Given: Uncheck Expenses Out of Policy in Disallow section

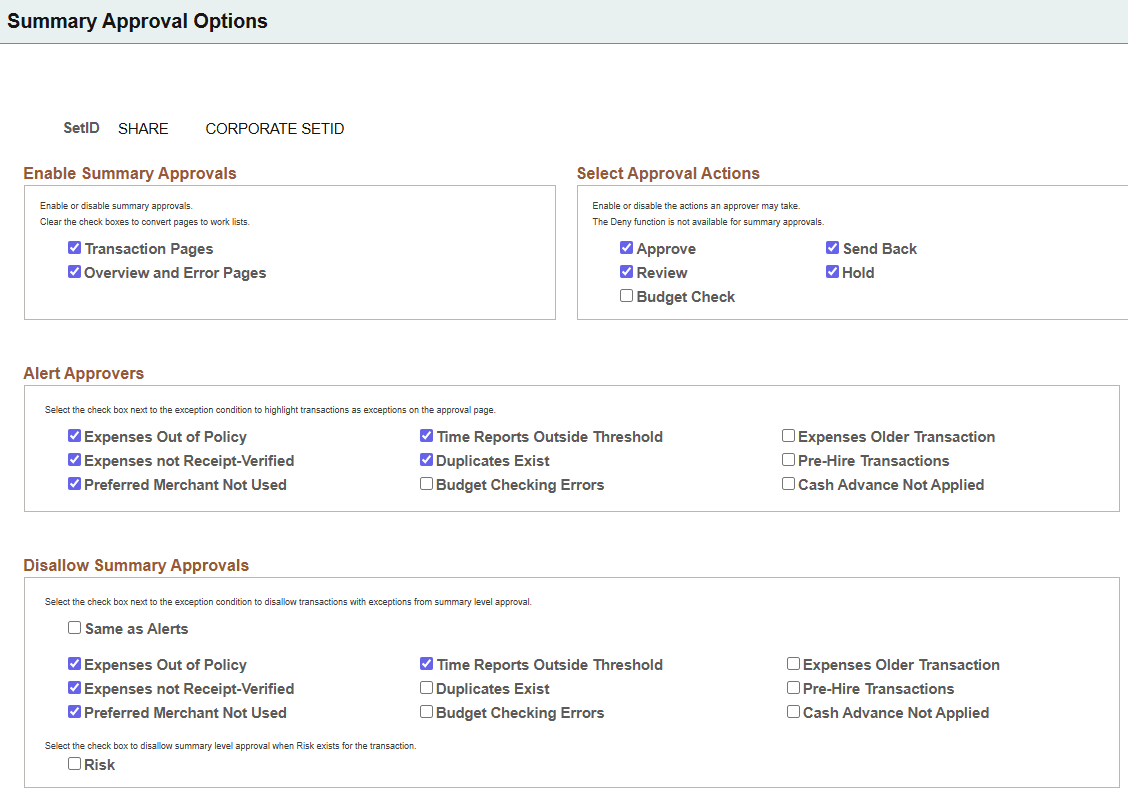Looking at the screenshot, I should click(74, 664).
